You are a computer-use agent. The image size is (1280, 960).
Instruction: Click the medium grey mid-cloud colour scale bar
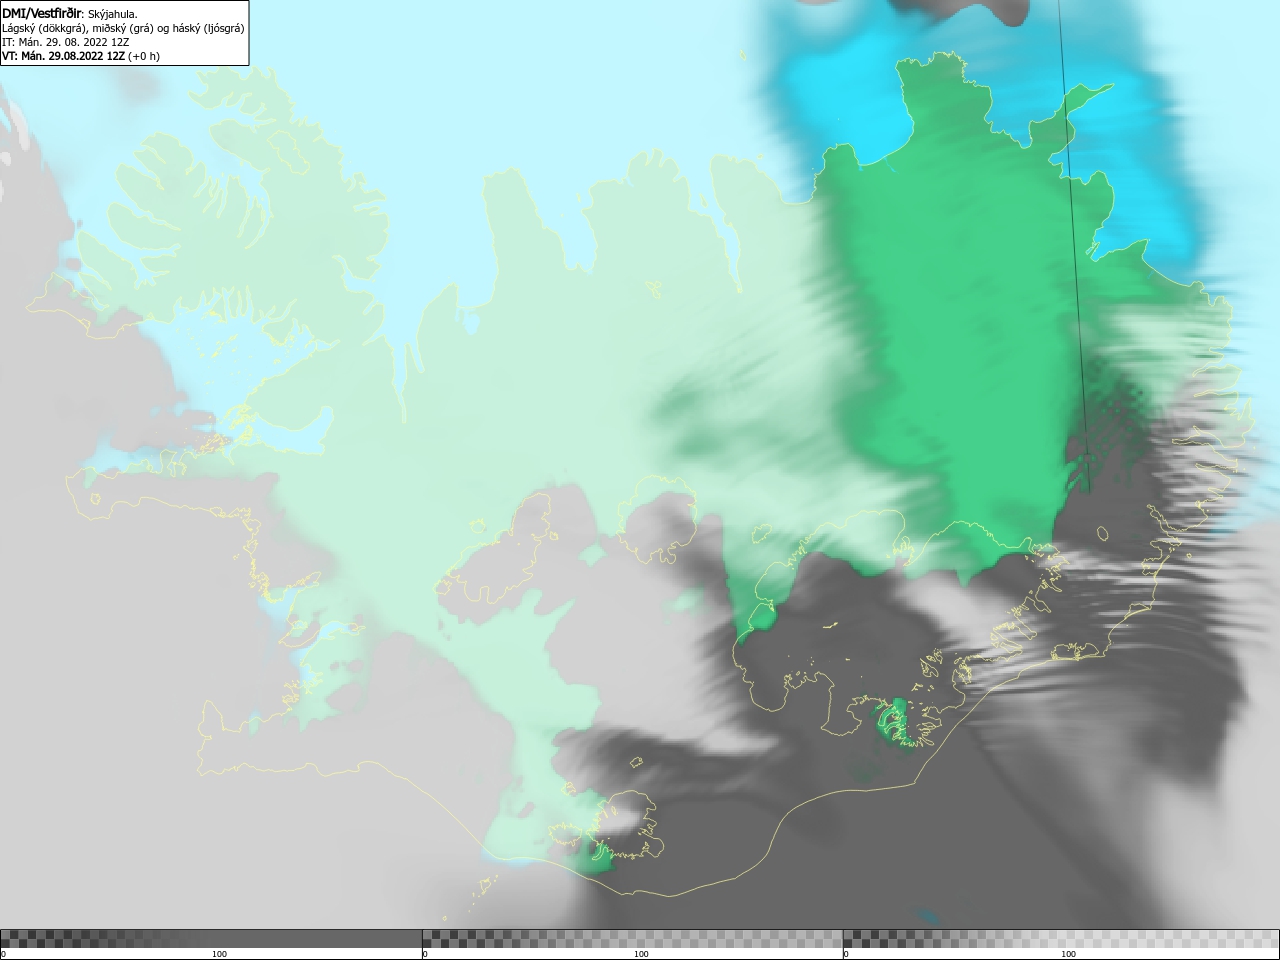pyautogui.click(x=632, y=939)
